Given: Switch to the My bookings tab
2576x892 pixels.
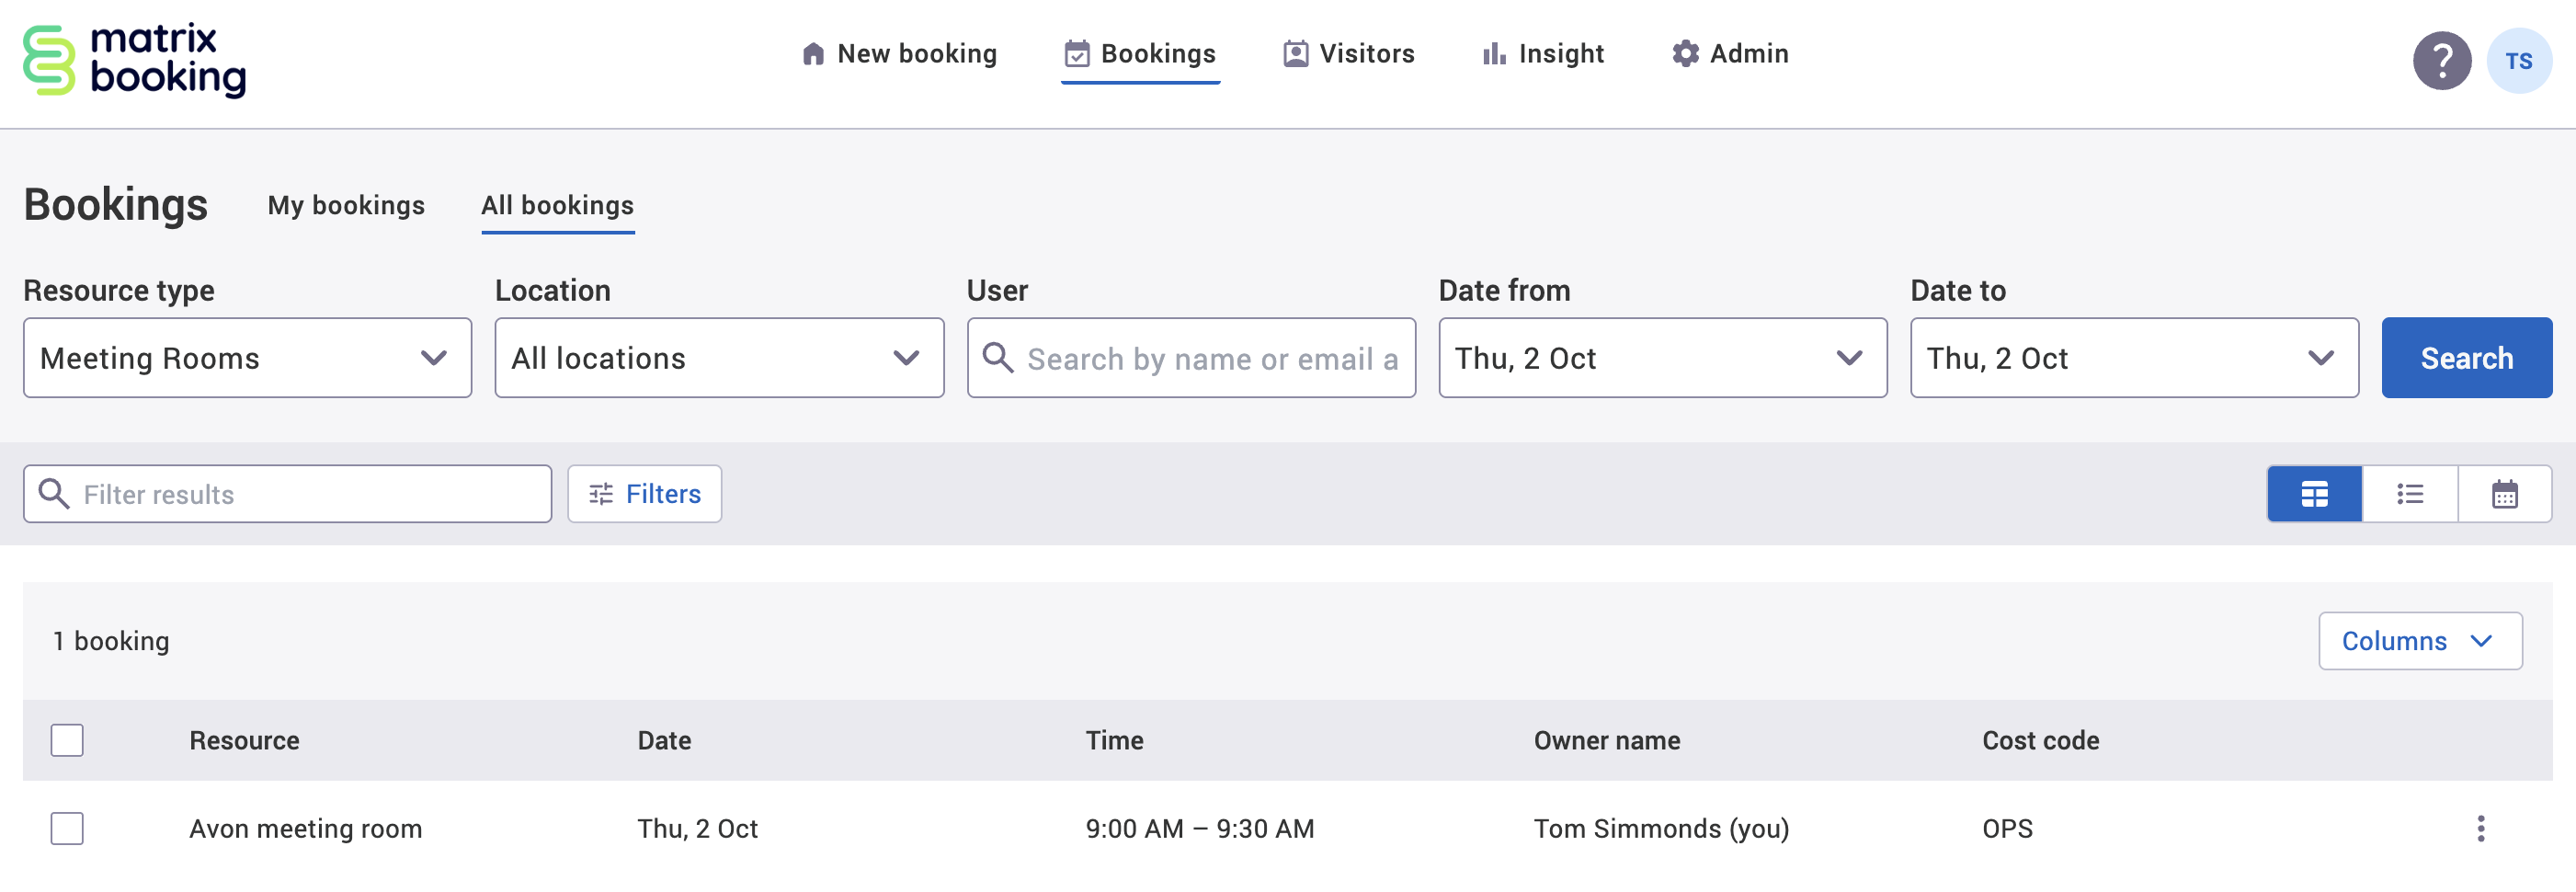Looking at the screenshot, I should [346, 205].
